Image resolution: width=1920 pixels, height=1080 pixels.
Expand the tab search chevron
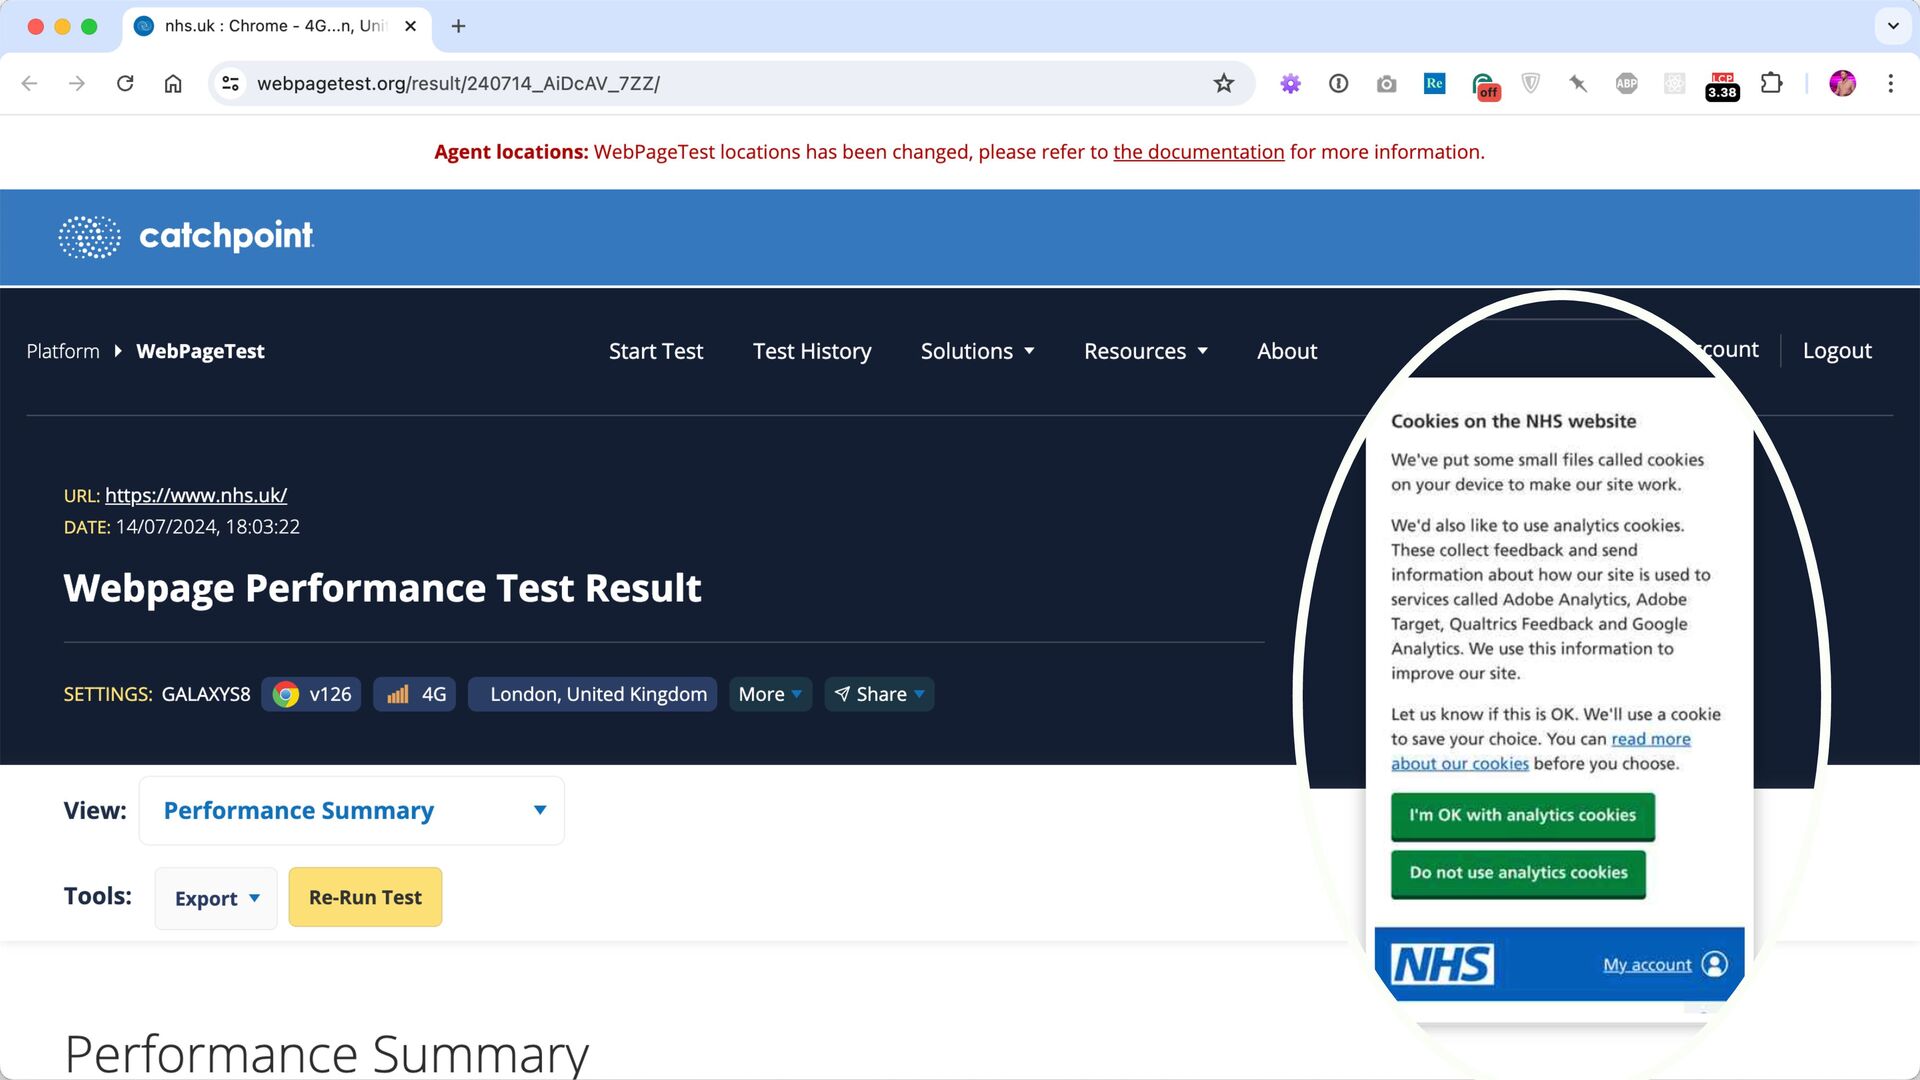click(x=1893, y=26)
